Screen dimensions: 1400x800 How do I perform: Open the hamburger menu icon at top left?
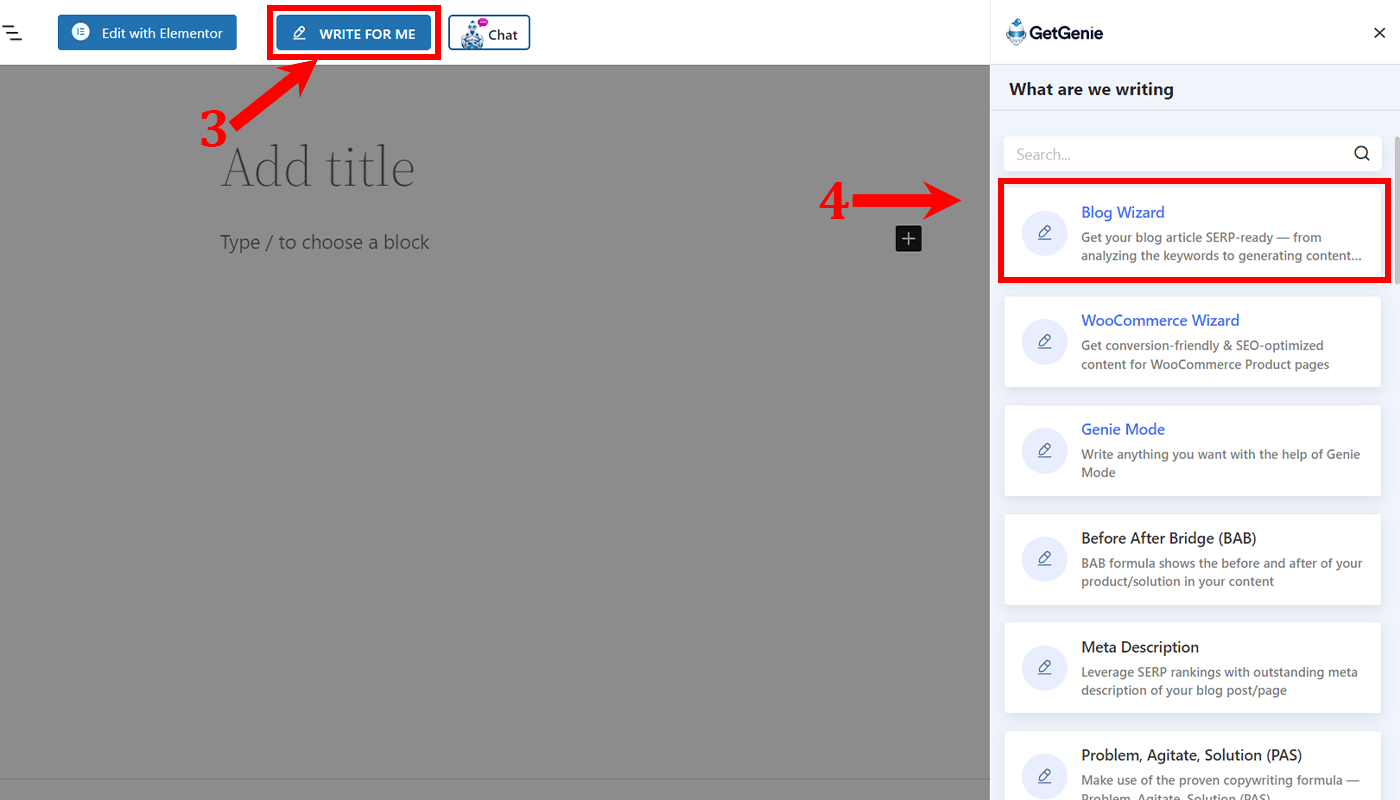12,33
